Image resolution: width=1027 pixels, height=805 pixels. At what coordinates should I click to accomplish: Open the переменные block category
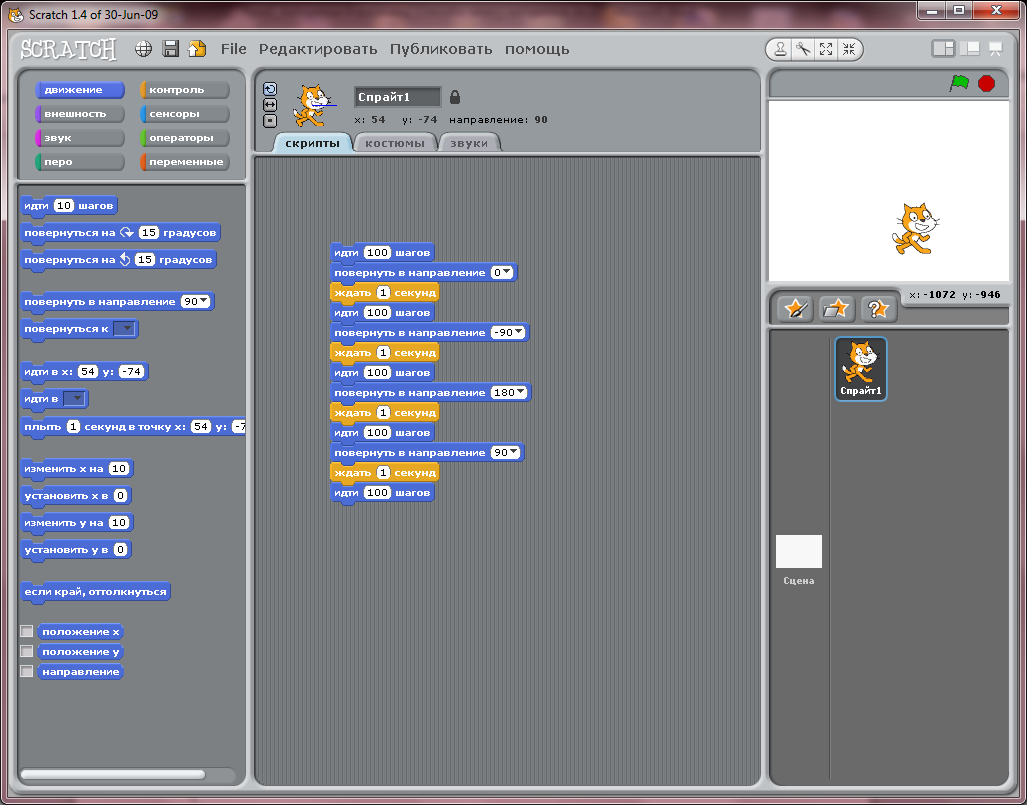[x=185, y=162]
